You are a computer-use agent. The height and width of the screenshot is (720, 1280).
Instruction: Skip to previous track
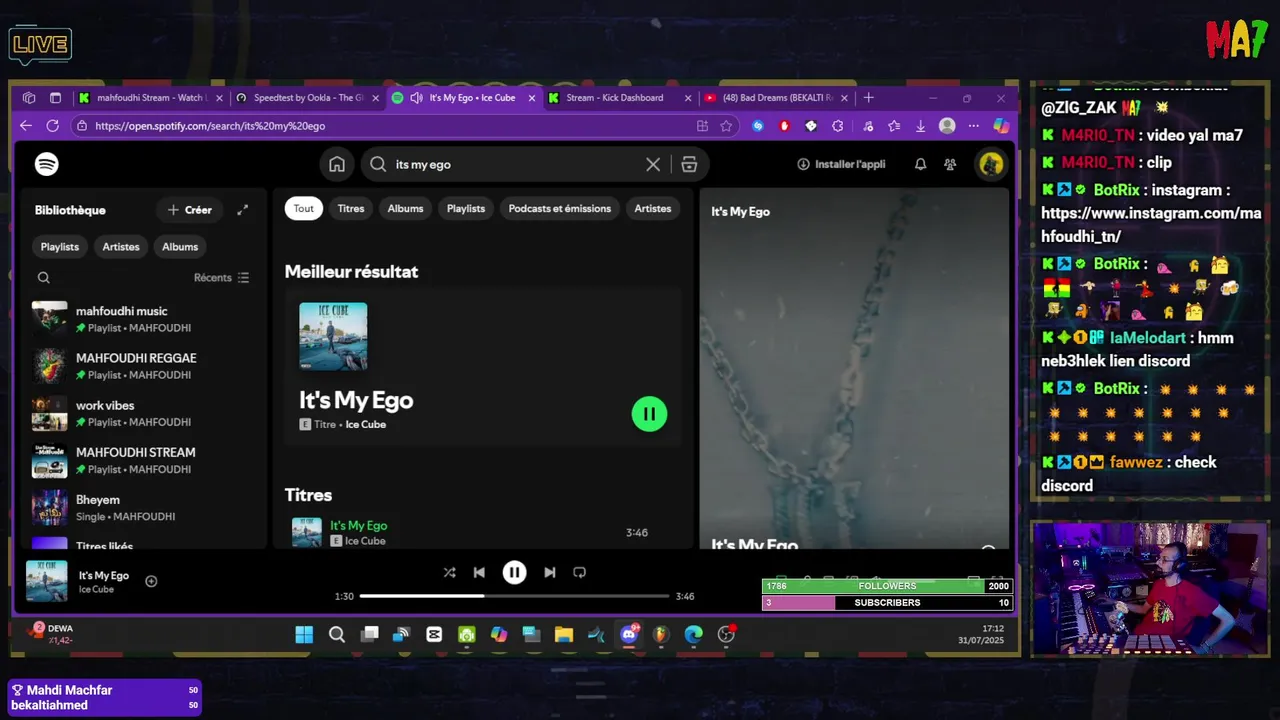tap(479, 572)
